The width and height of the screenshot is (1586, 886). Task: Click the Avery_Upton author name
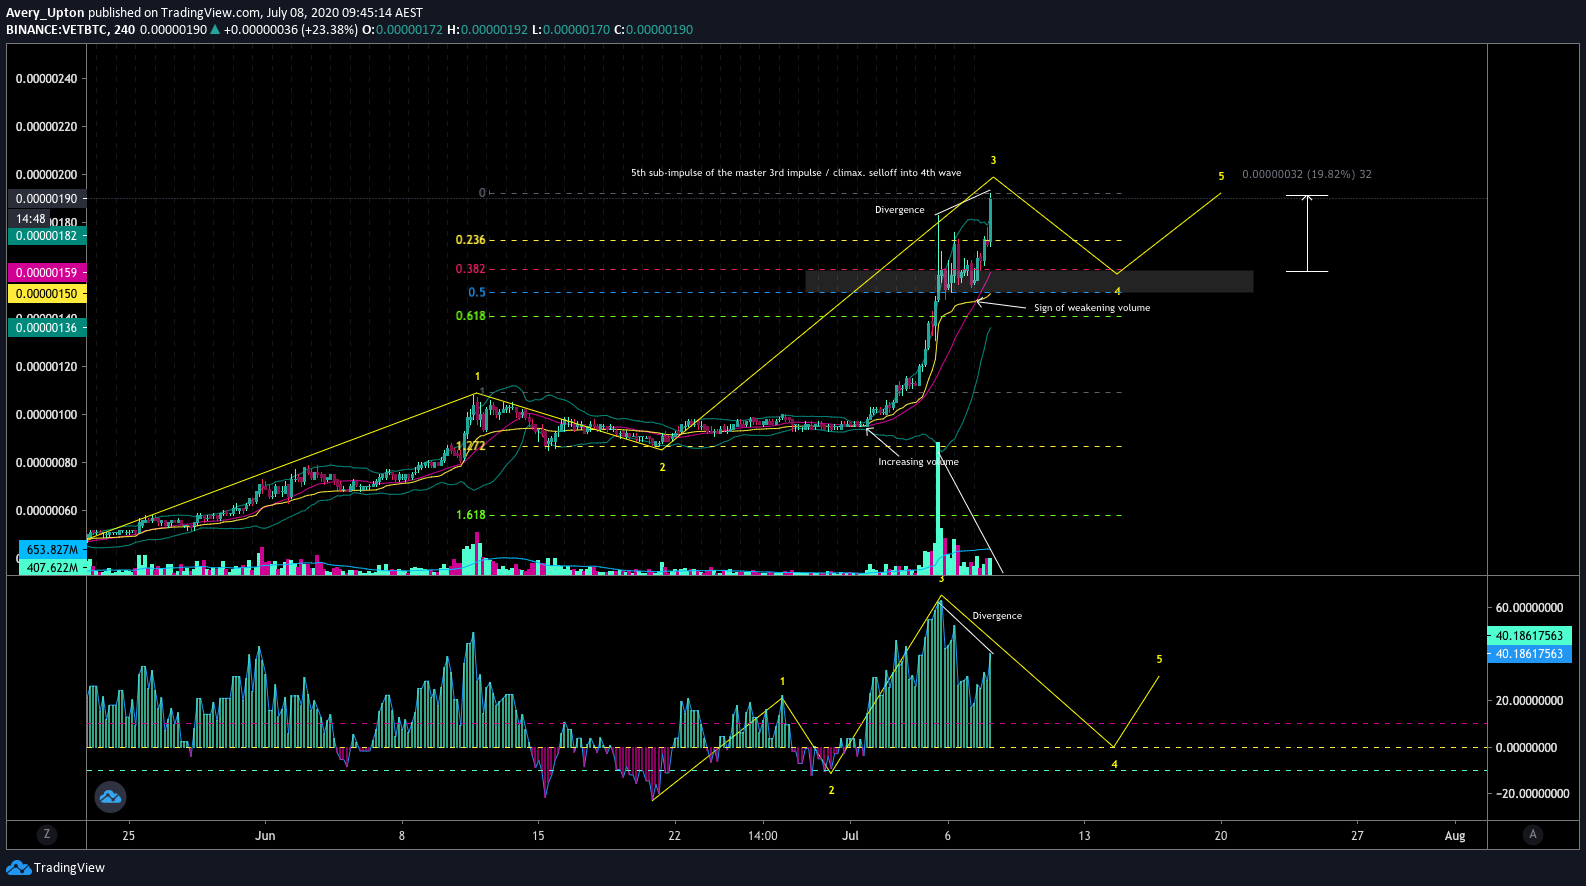point(45,13)
